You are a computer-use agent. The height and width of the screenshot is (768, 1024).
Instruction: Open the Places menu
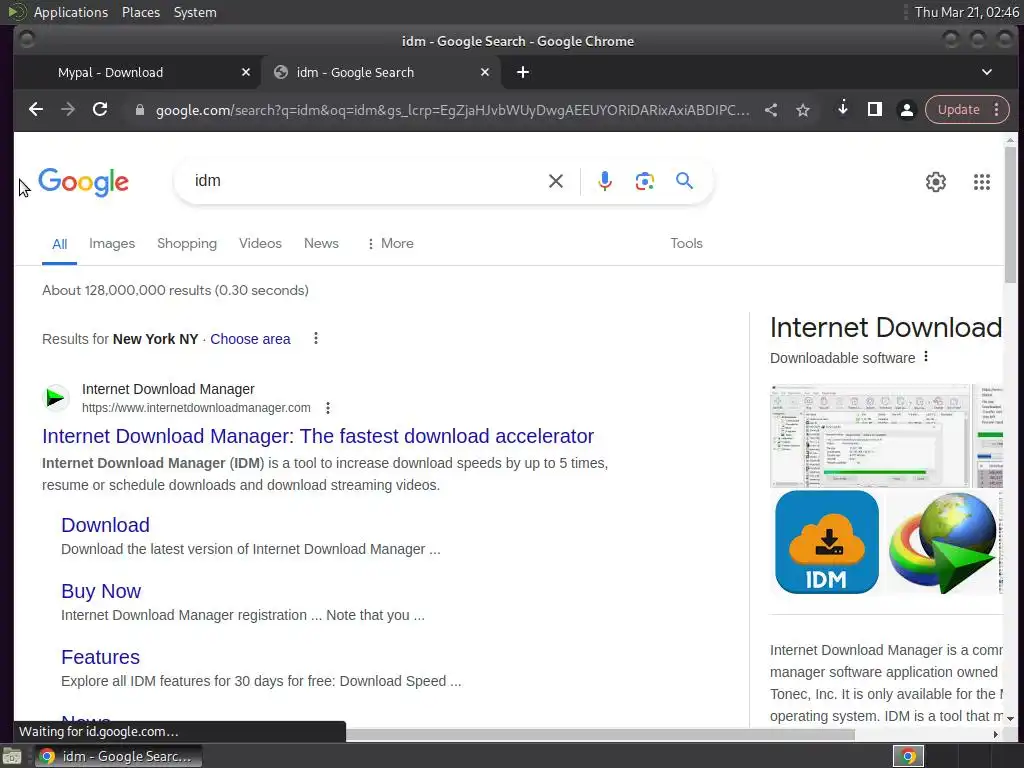[x=140, y=12]
